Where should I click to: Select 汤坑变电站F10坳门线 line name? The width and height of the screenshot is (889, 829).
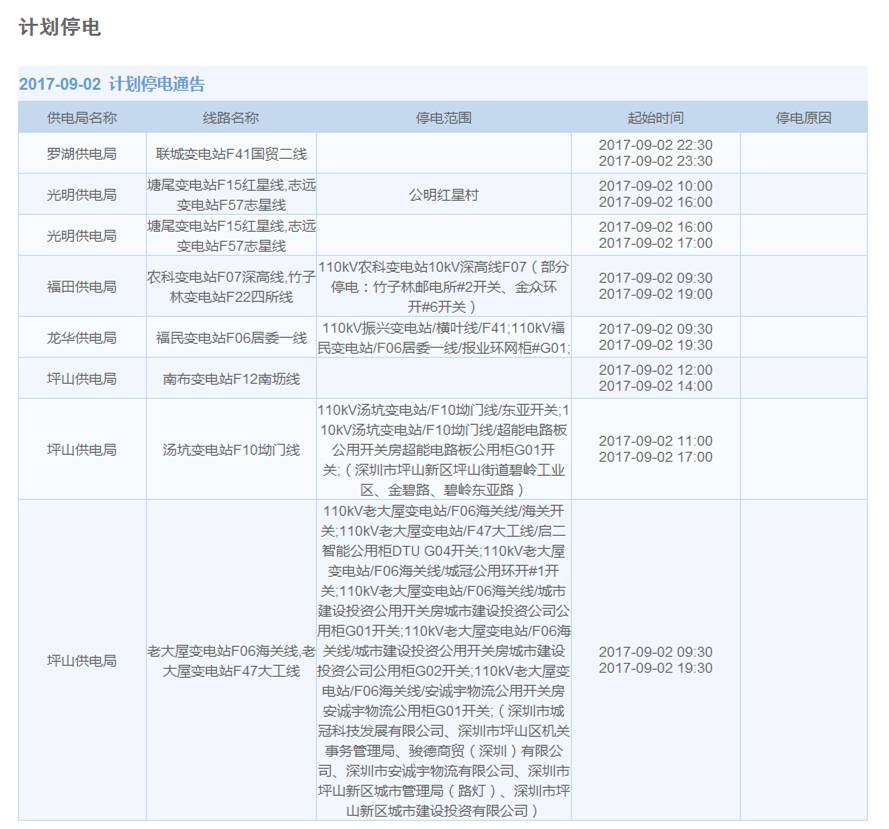coord(231,449)
